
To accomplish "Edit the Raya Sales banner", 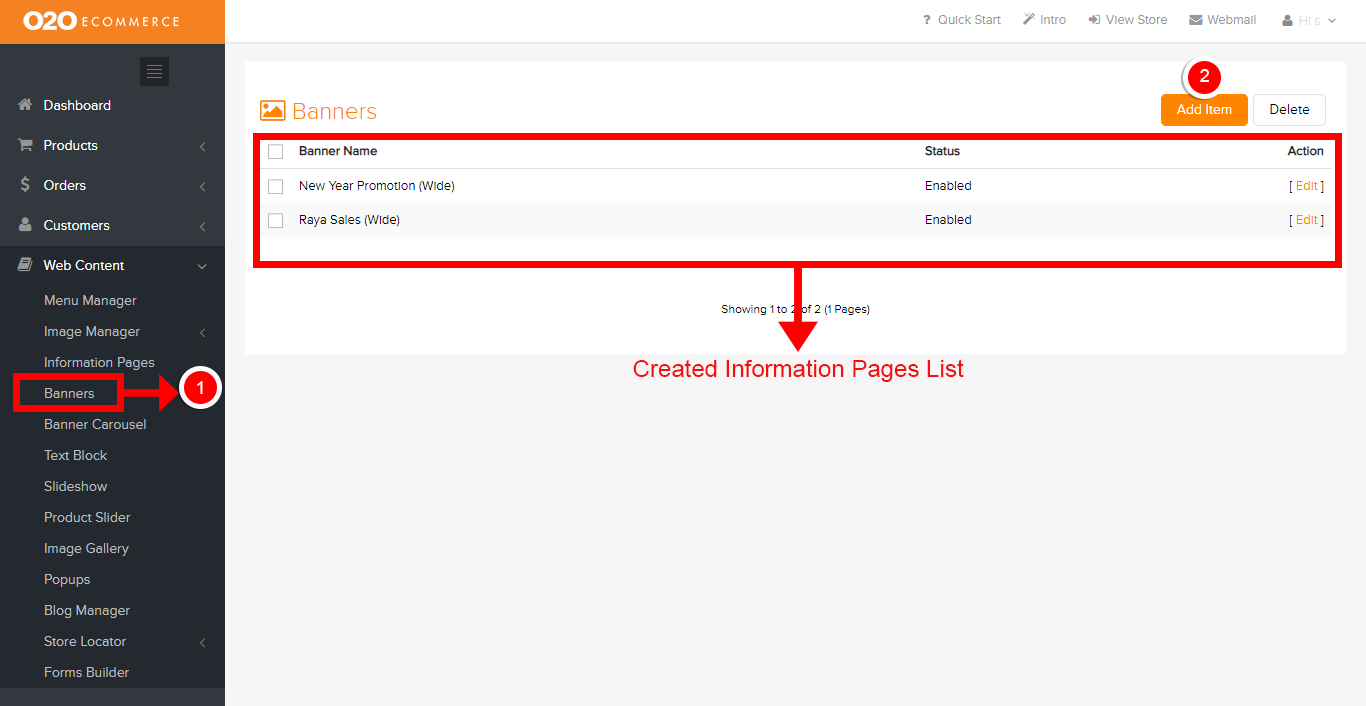I will [1306, 220].
